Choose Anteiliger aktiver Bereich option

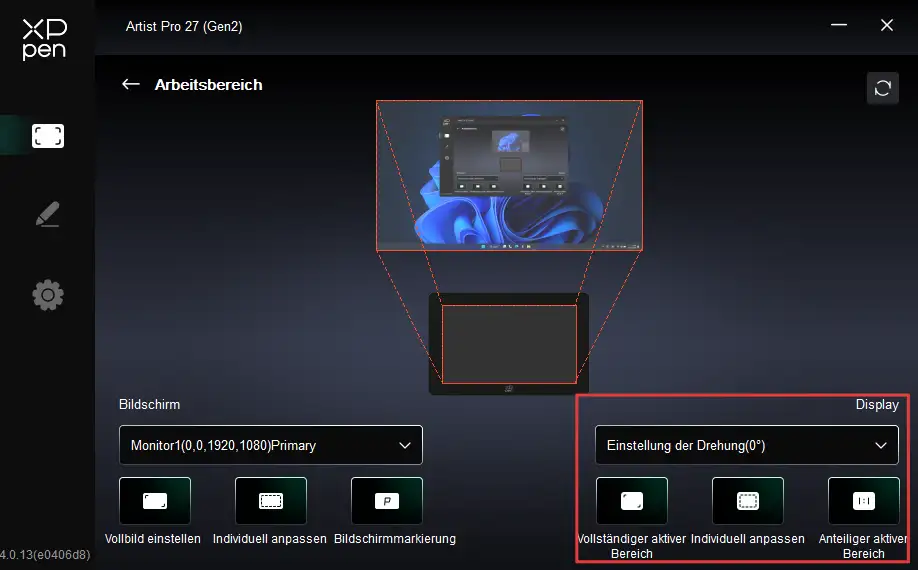(x=863, y=501)
